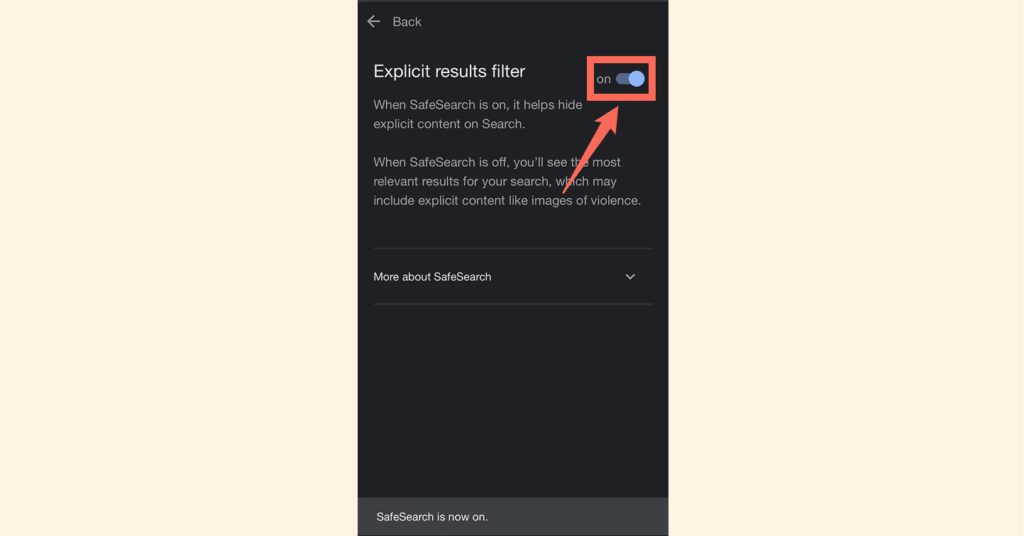Screen dimensions: 1024x536
Task: Click the 'on' label beside the switch
Action: point(603,79)
